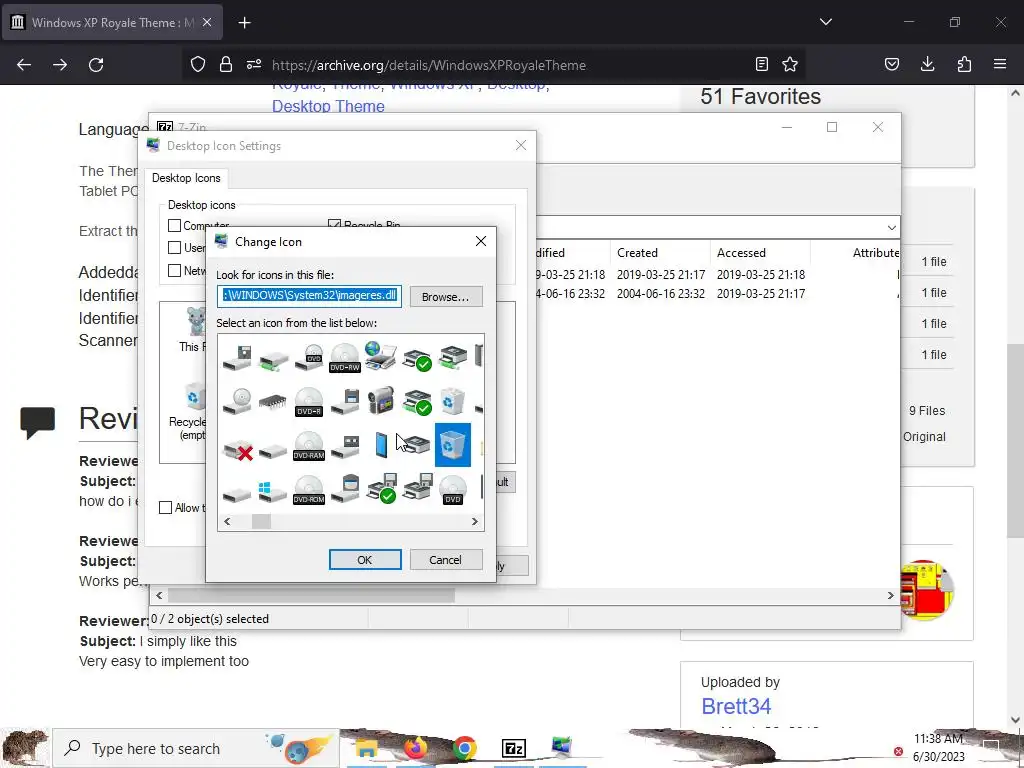1024x768 pixels.
Task: Click Browse to pick an icon file
Action: [x=445, y=297]
